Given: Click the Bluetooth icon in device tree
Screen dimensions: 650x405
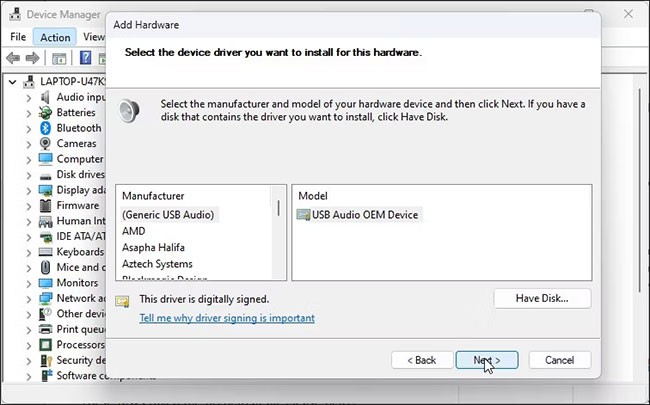Looking at the screenshot, I should tap(46, 128).
